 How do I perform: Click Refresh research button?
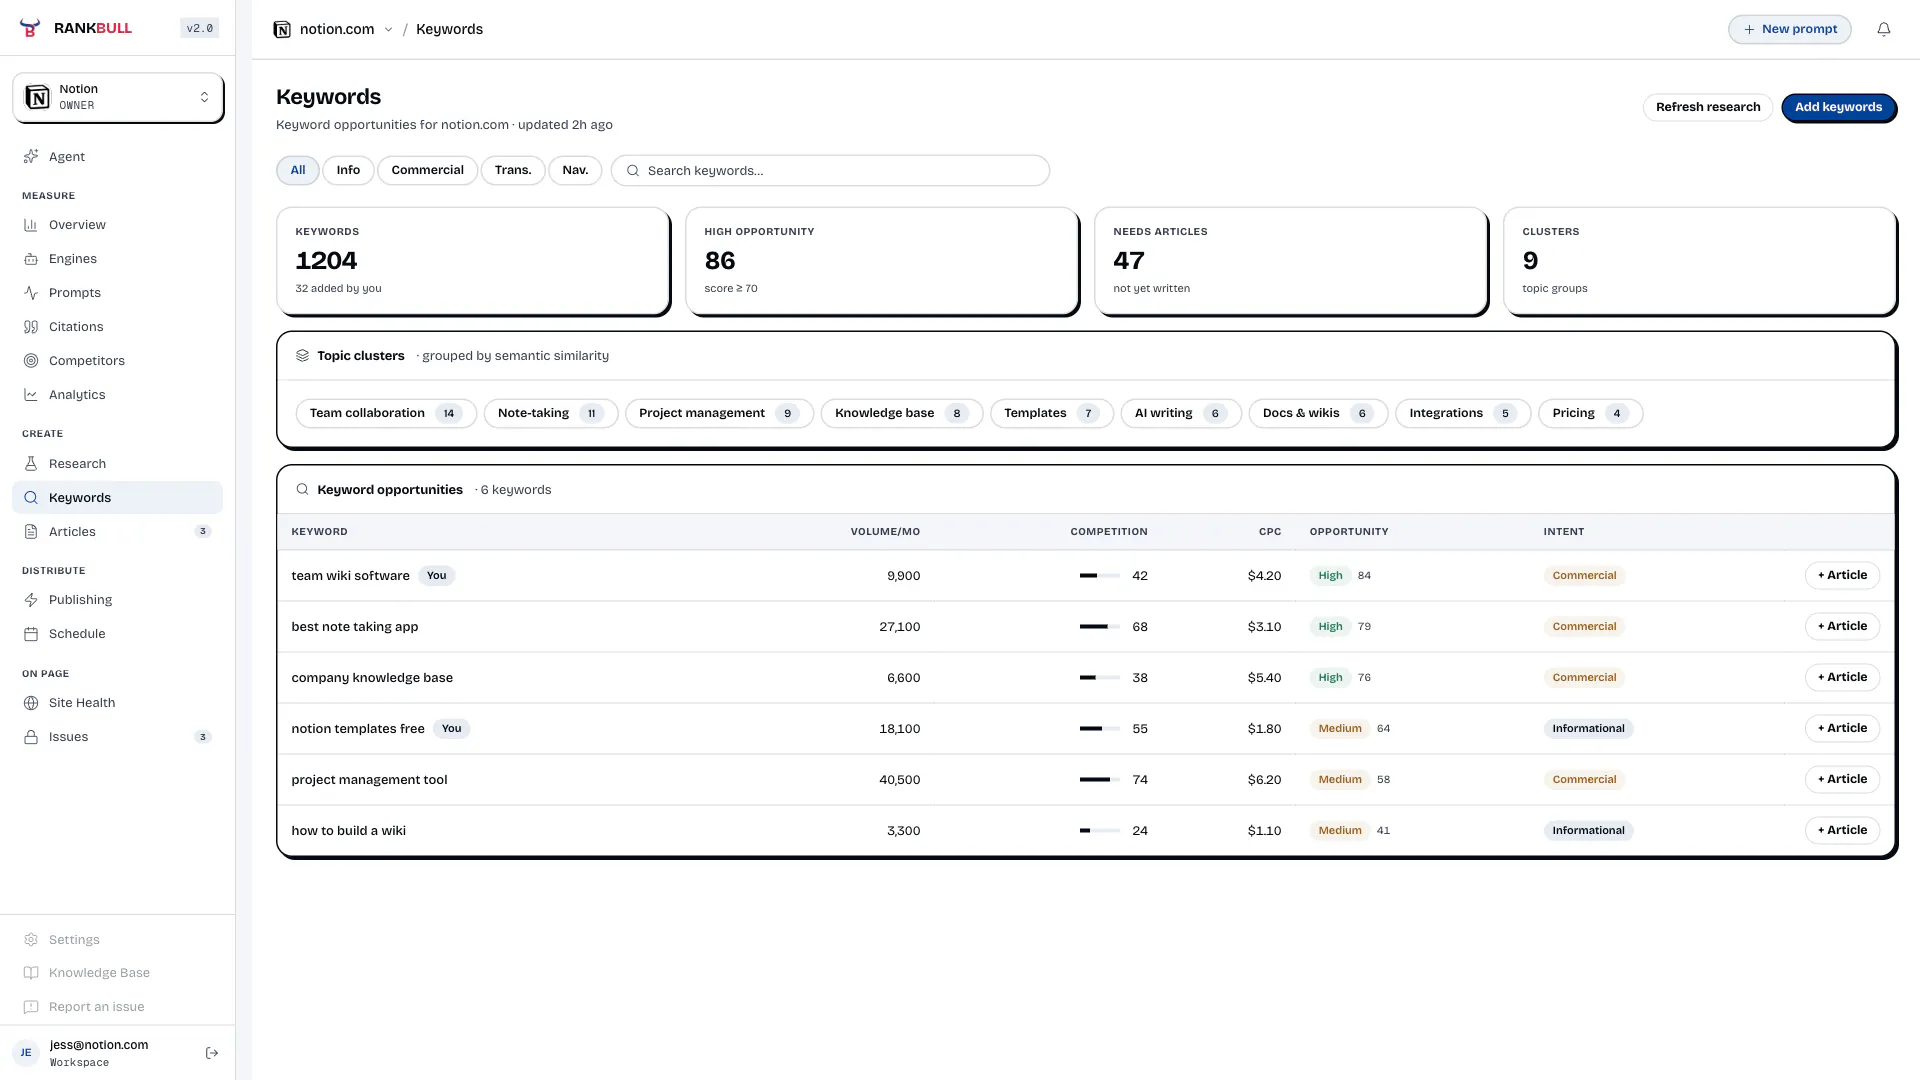click(1708, 107)
